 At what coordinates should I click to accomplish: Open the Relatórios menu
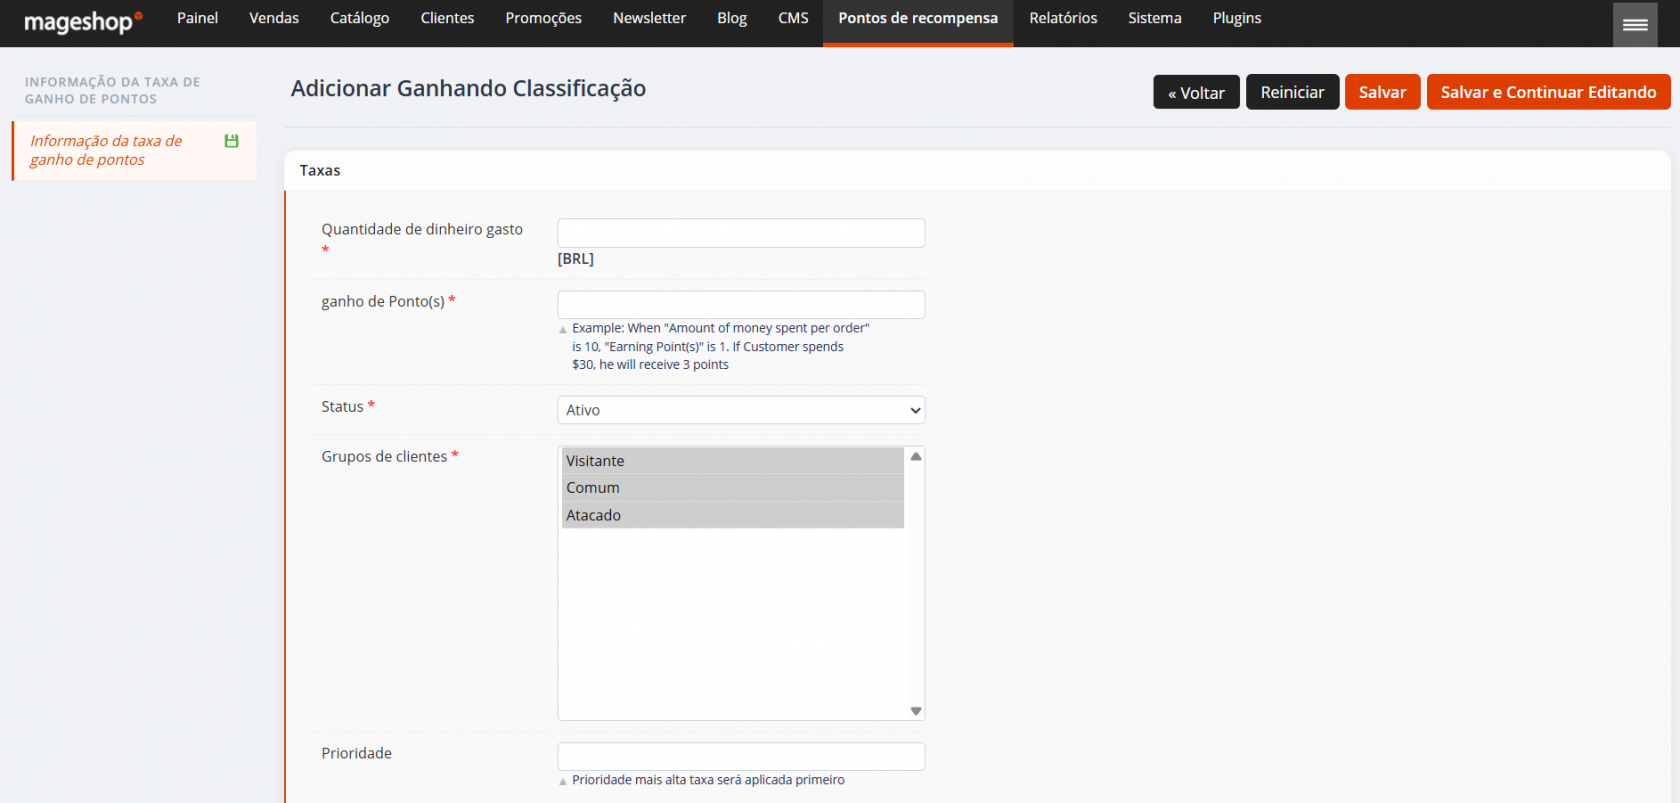(1063, 19)
